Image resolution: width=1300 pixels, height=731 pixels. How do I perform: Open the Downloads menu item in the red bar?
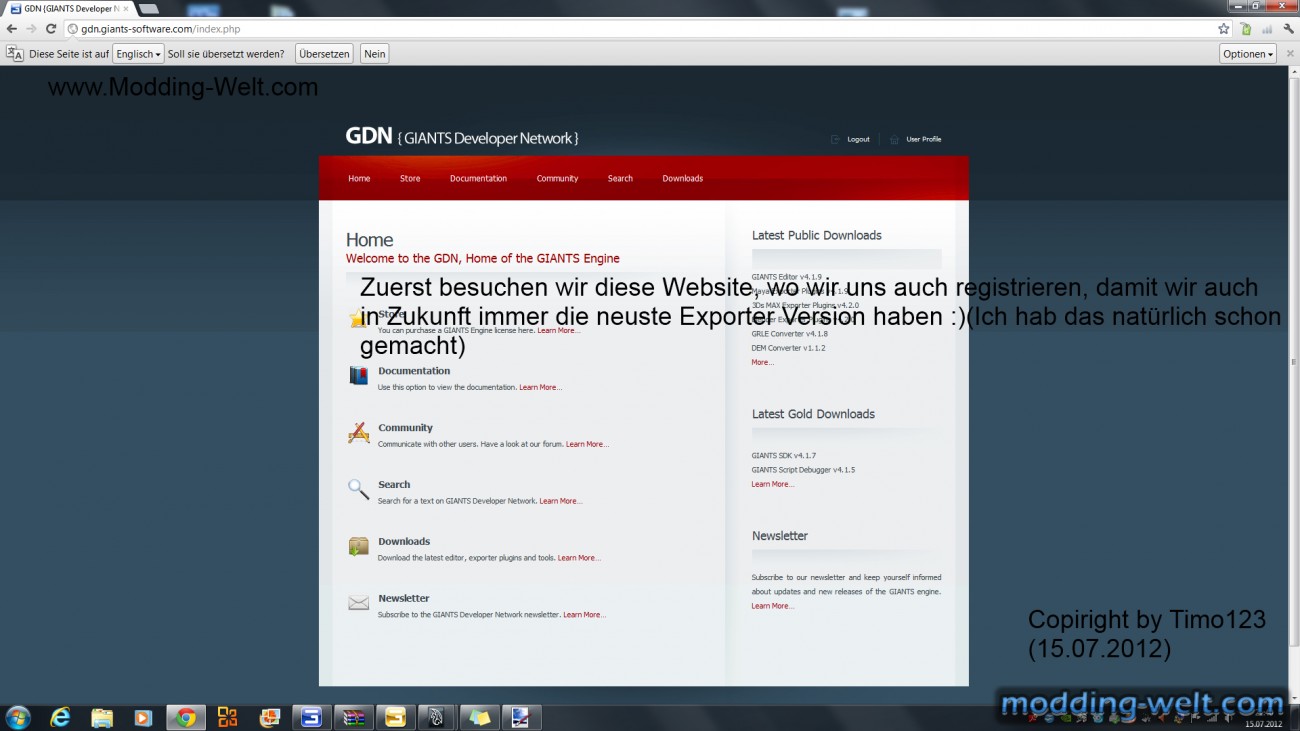[682, 178]
